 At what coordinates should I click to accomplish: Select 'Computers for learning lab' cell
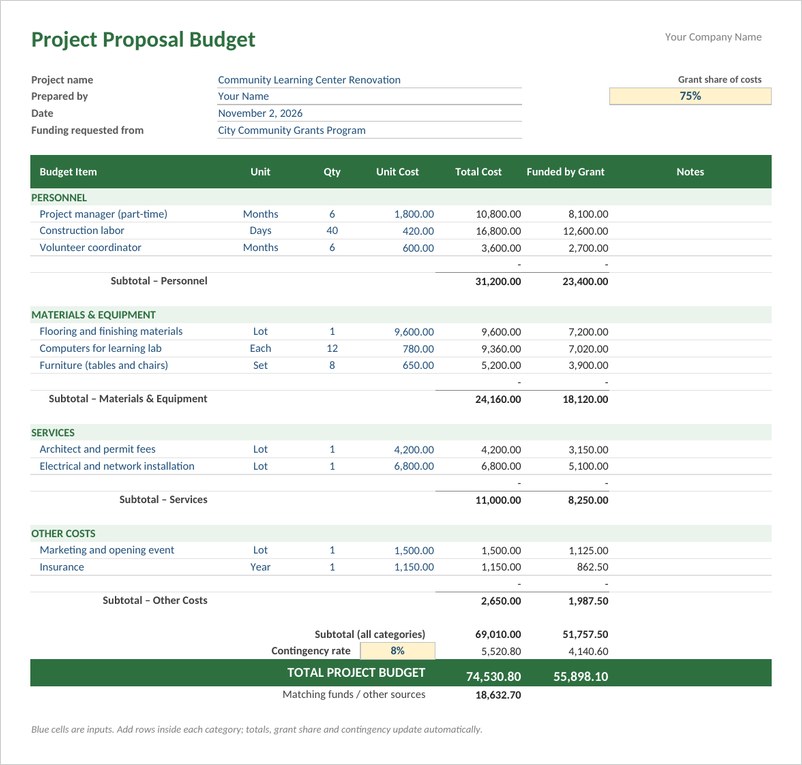click(x=100, y=348)
